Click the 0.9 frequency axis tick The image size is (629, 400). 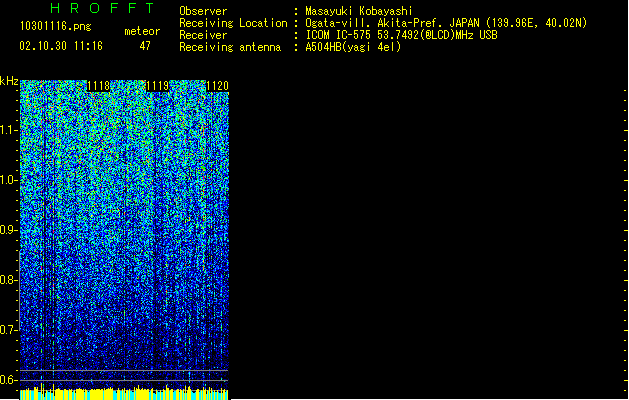click(8, 230)
